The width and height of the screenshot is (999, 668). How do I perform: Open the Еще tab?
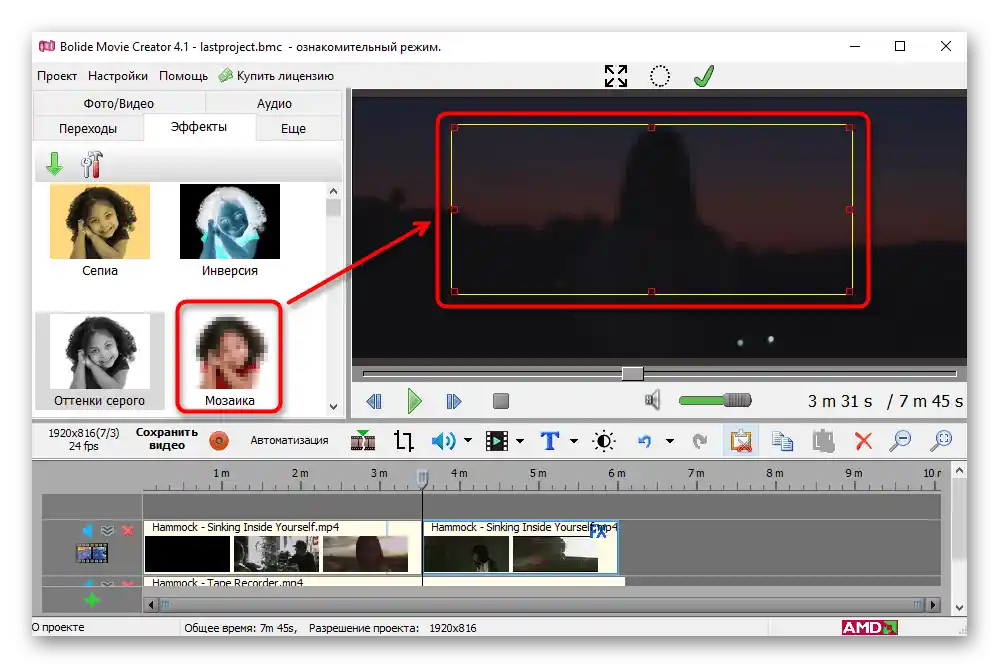pos(293,128)
